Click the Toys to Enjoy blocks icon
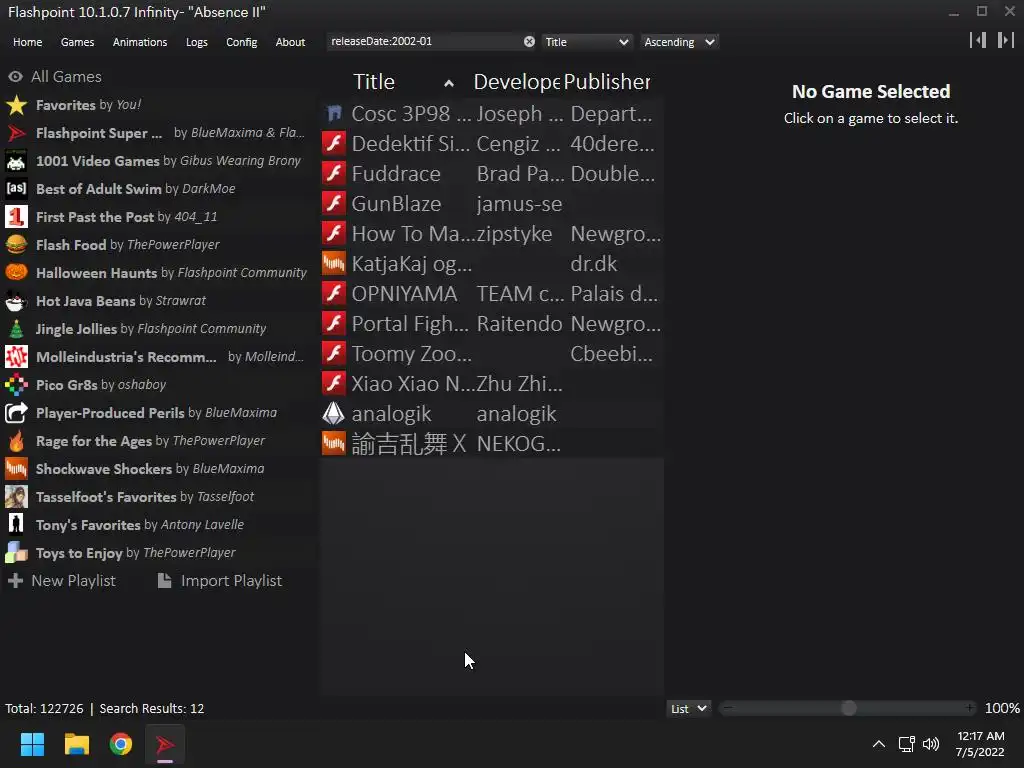The width and height of the screenshot is (1024, 768). point(16,552)
